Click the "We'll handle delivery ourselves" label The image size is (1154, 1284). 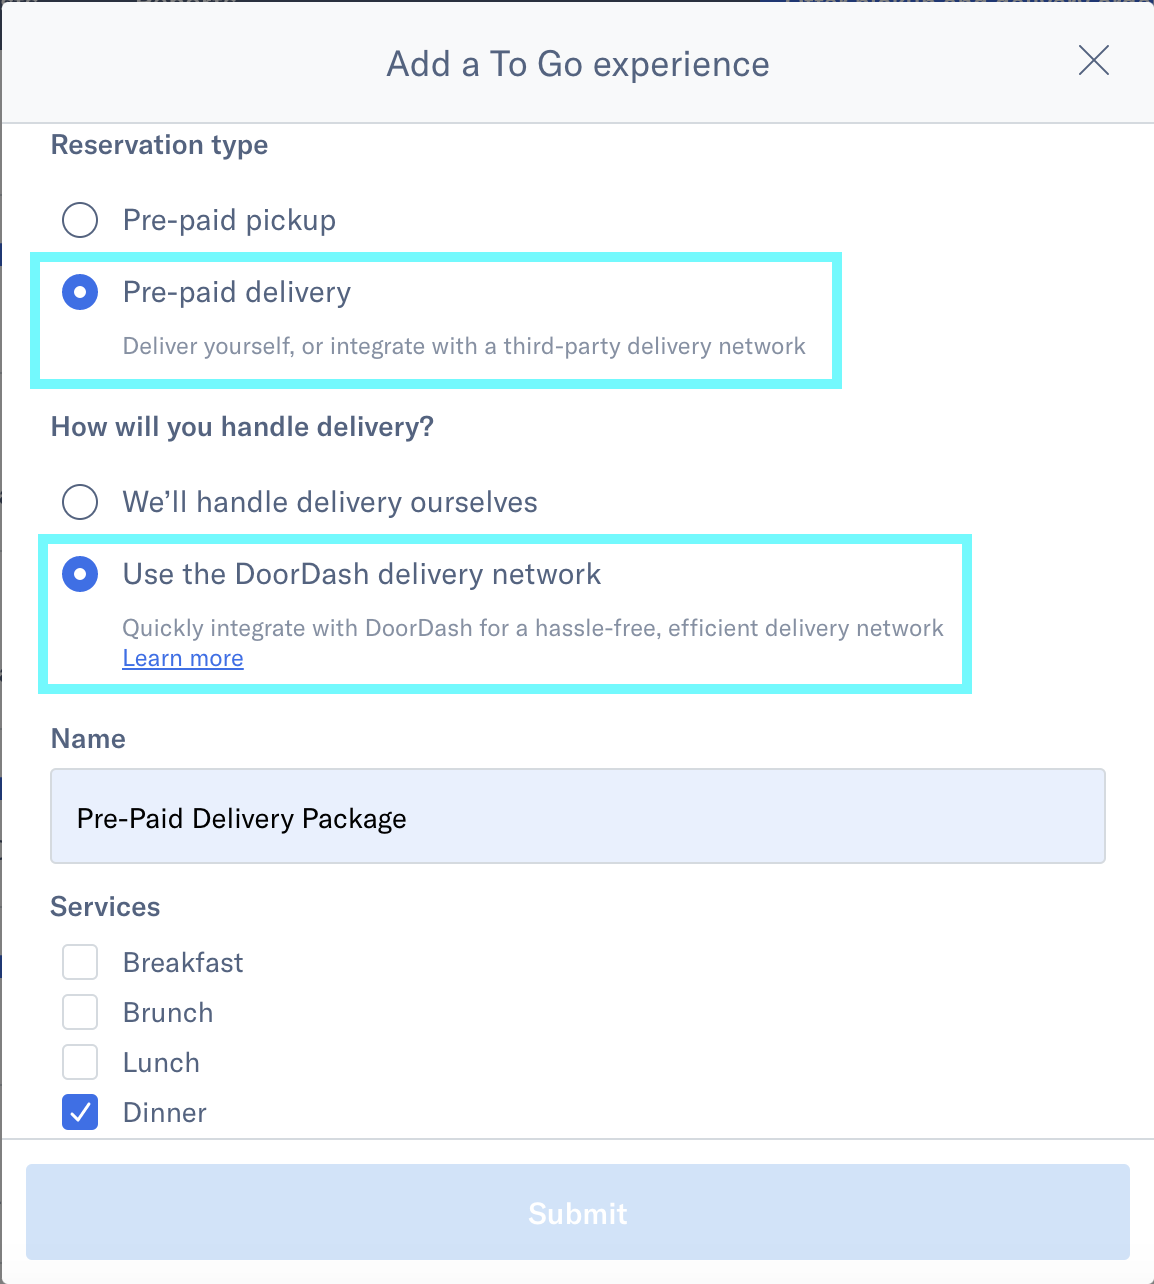point(329,503)
